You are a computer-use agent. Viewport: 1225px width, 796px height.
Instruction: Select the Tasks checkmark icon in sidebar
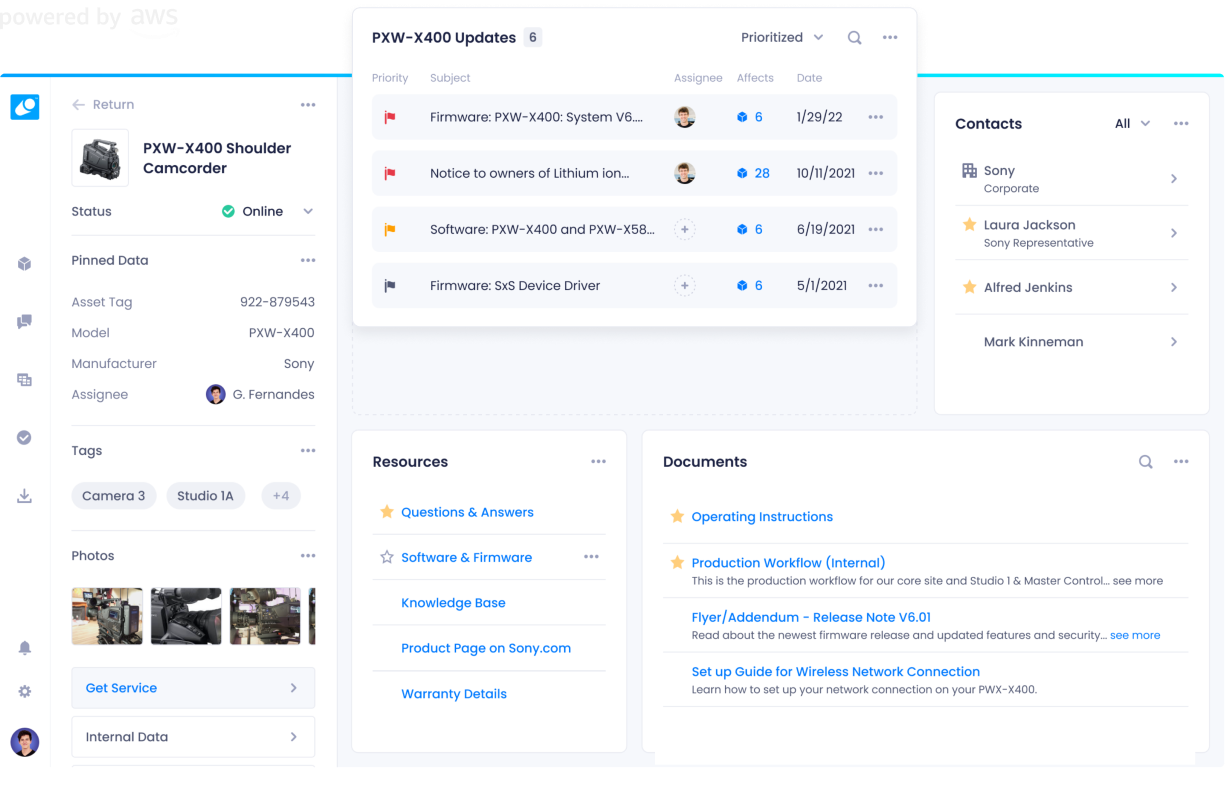pyautogui.click(x=24, y=437)
